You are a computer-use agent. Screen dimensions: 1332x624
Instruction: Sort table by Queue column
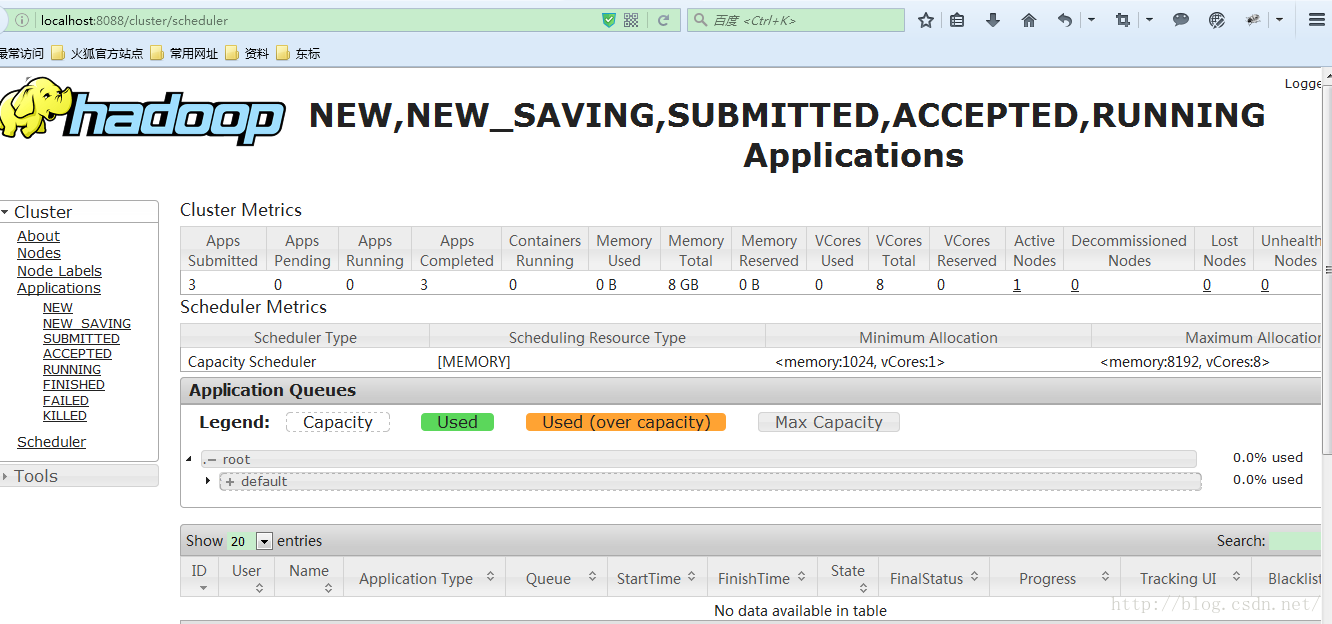tap(557, 577)
